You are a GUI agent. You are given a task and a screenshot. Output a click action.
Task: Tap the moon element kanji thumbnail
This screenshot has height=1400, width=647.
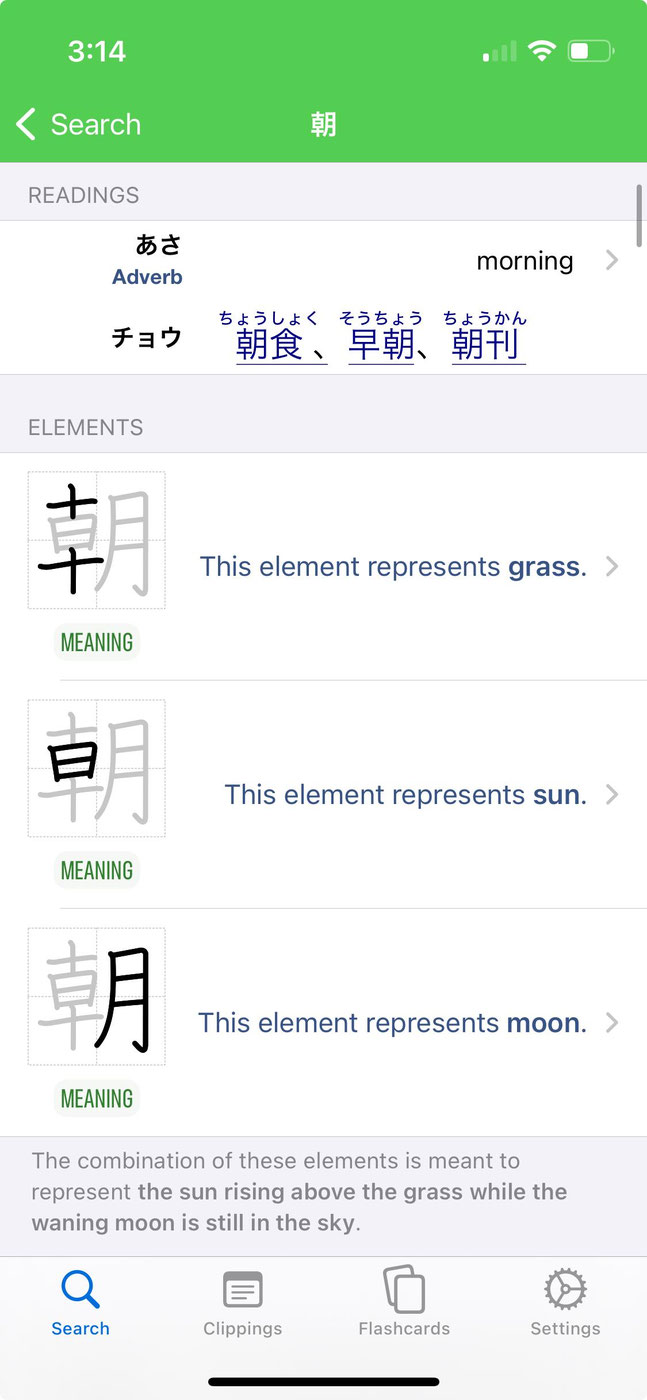(x=97, y=996)
